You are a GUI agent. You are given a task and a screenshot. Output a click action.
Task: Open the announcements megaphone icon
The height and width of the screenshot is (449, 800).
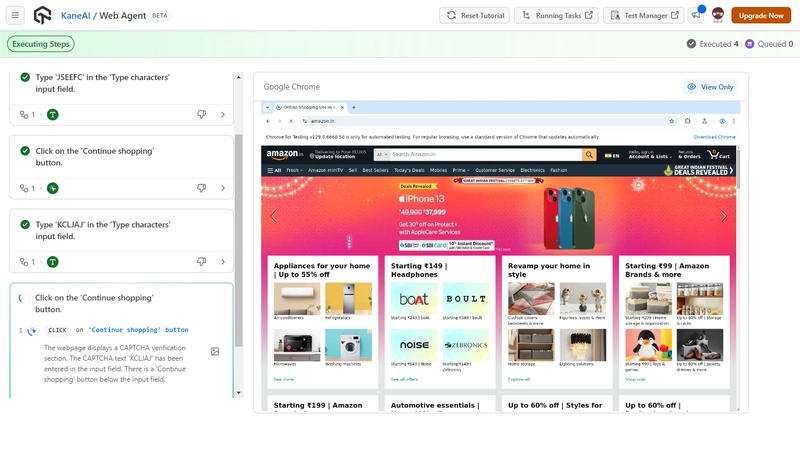tap(696, 15)
